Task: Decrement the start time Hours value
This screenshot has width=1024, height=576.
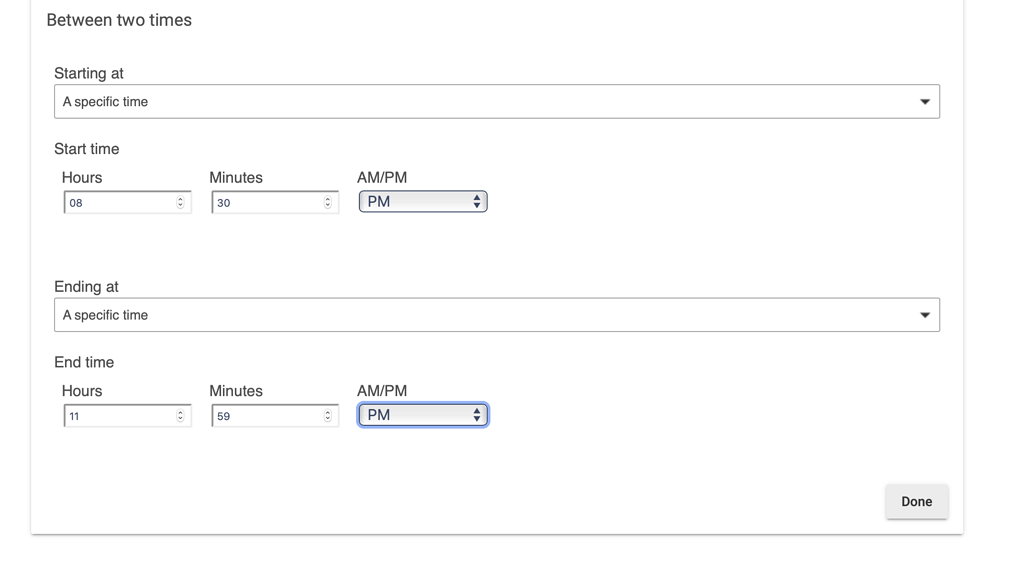Action: [182, 206]
